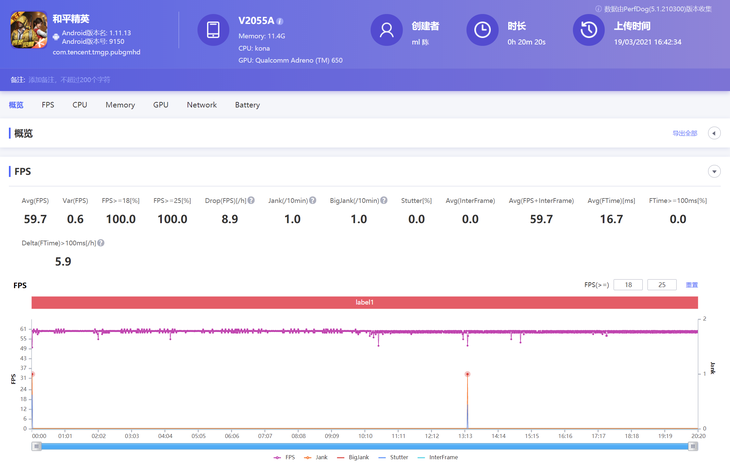Viewport: 730px width, 463px height.
Task: Click the upload time history icon
Action: [x=588, y=30]
